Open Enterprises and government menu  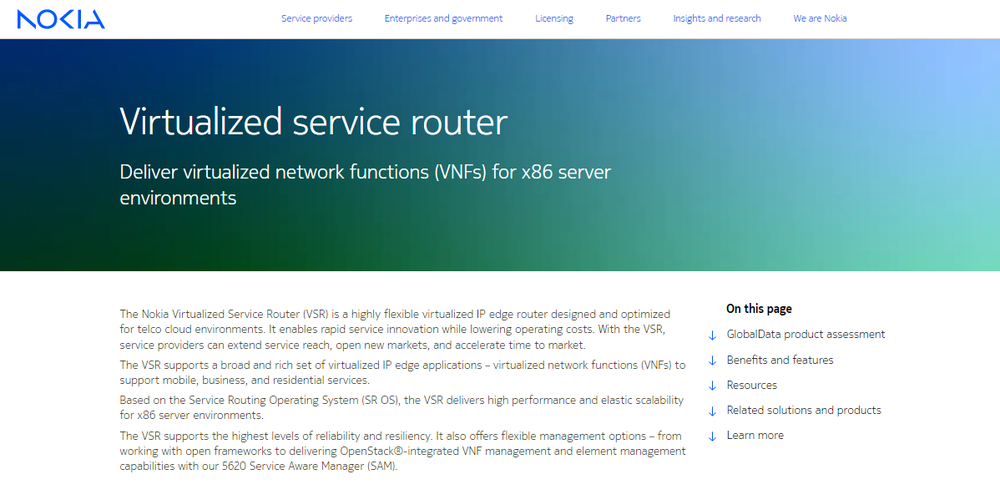(x=443, y=18)
